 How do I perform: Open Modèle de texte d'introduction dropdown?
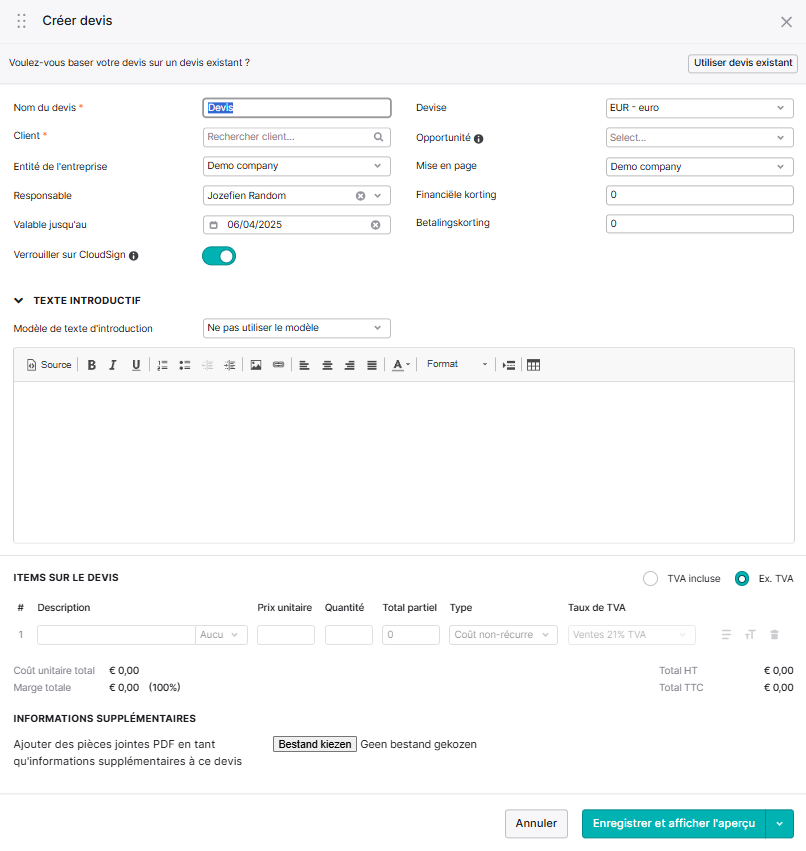click(x=297, y=328)
